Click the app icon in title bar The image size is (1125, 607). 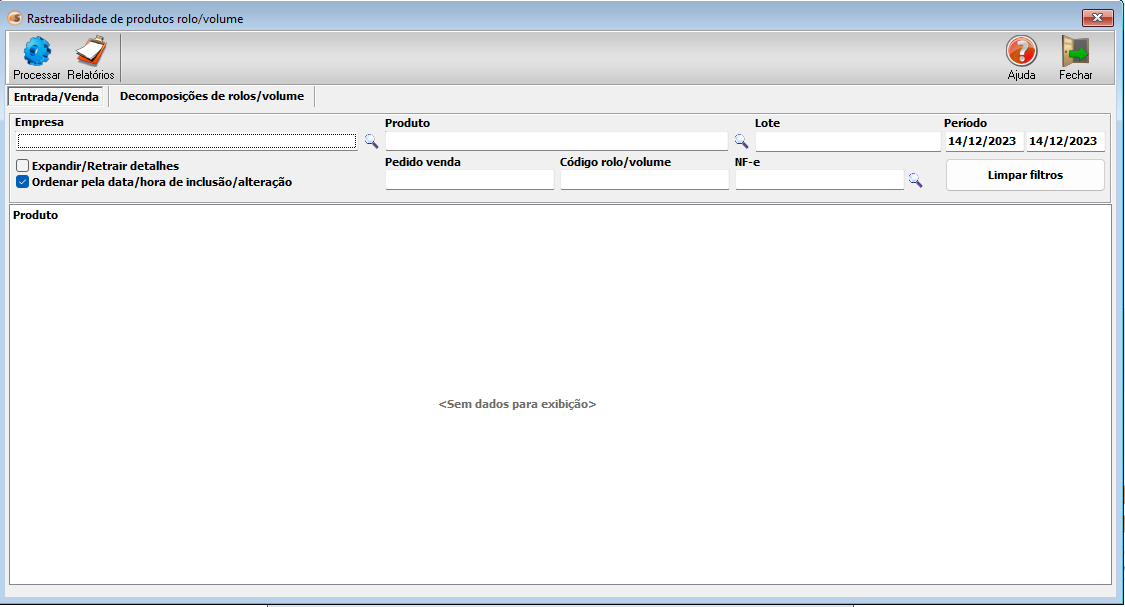click(15, 18)
